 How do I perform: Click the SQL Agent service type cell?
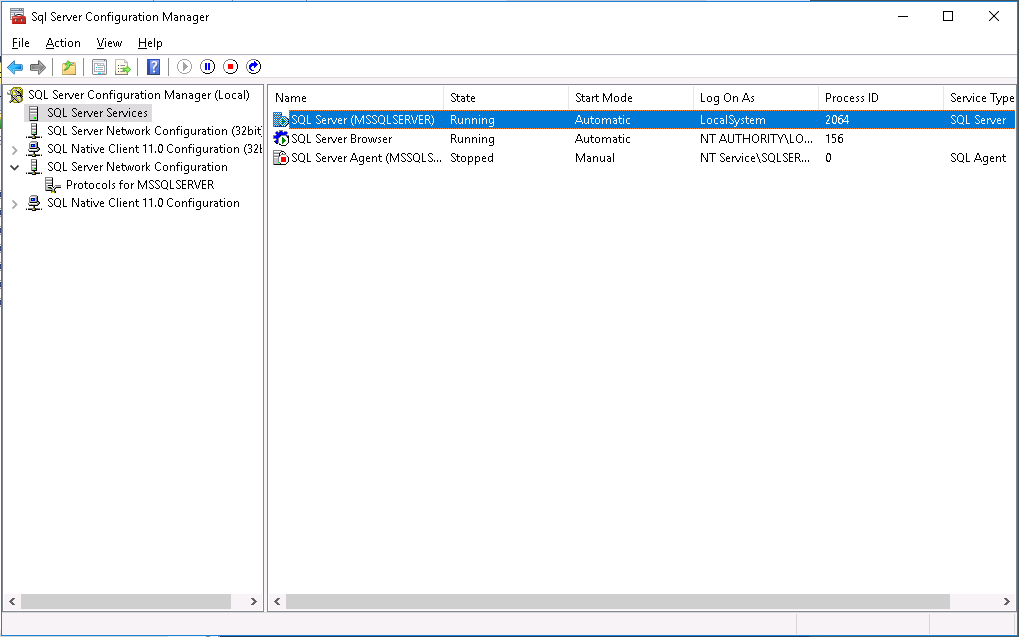(978, 158)
